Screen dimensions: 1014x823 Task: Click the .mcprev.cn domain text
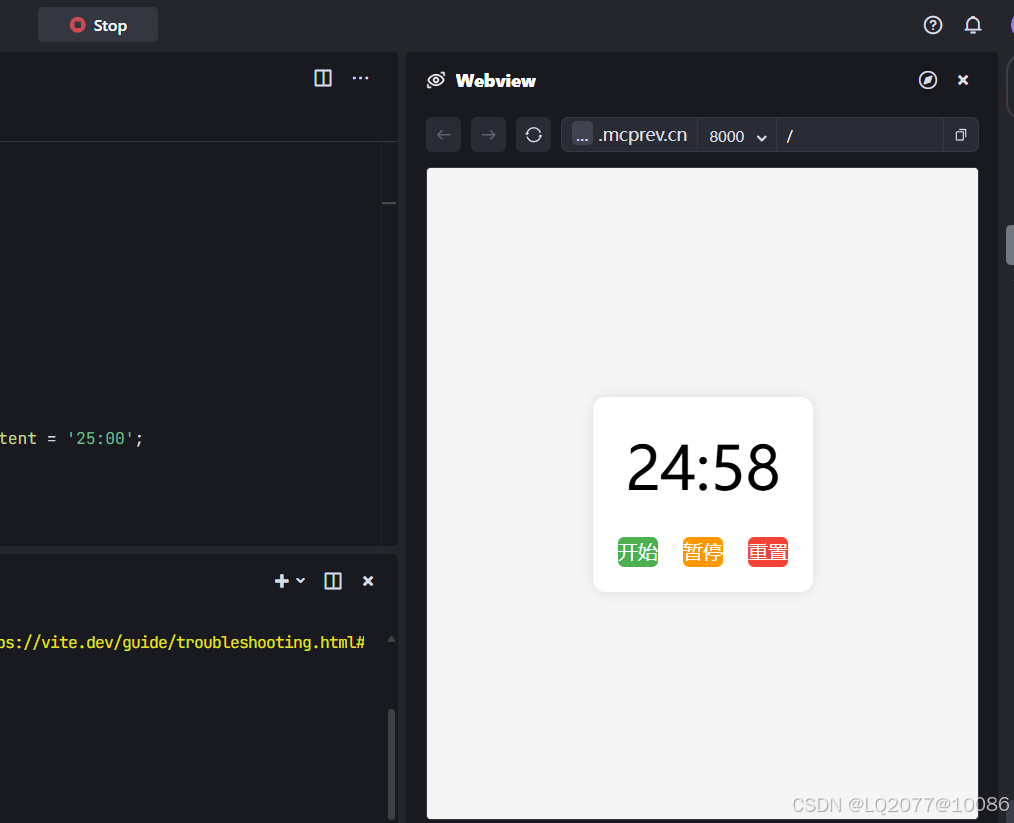pyautogui.click(x=642, y=134)
